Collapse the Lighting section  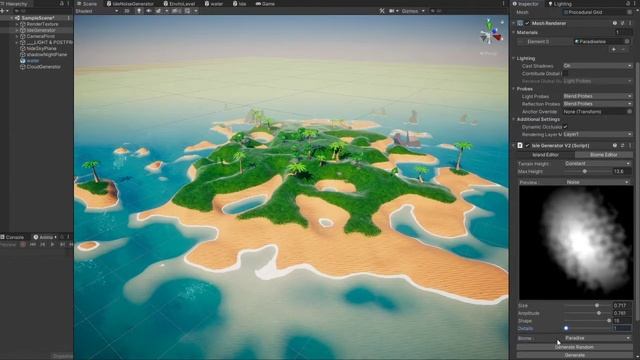pyautogui.click(x=513, y=58)
